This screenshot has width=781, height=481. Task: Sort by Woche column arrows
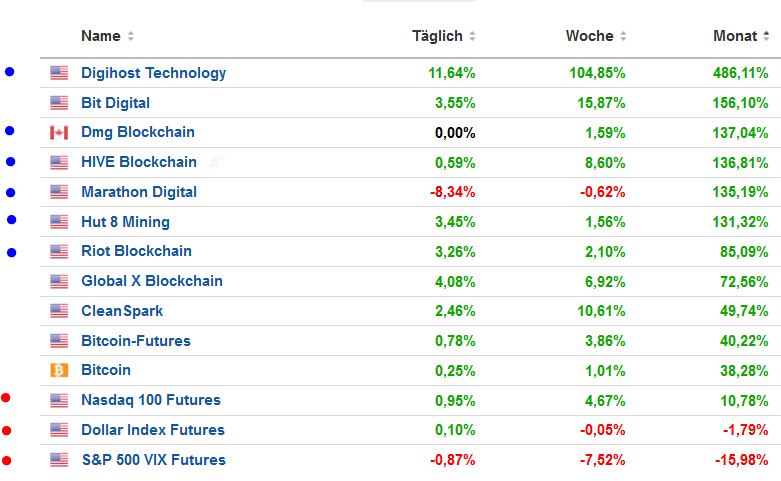pos(623,37)
